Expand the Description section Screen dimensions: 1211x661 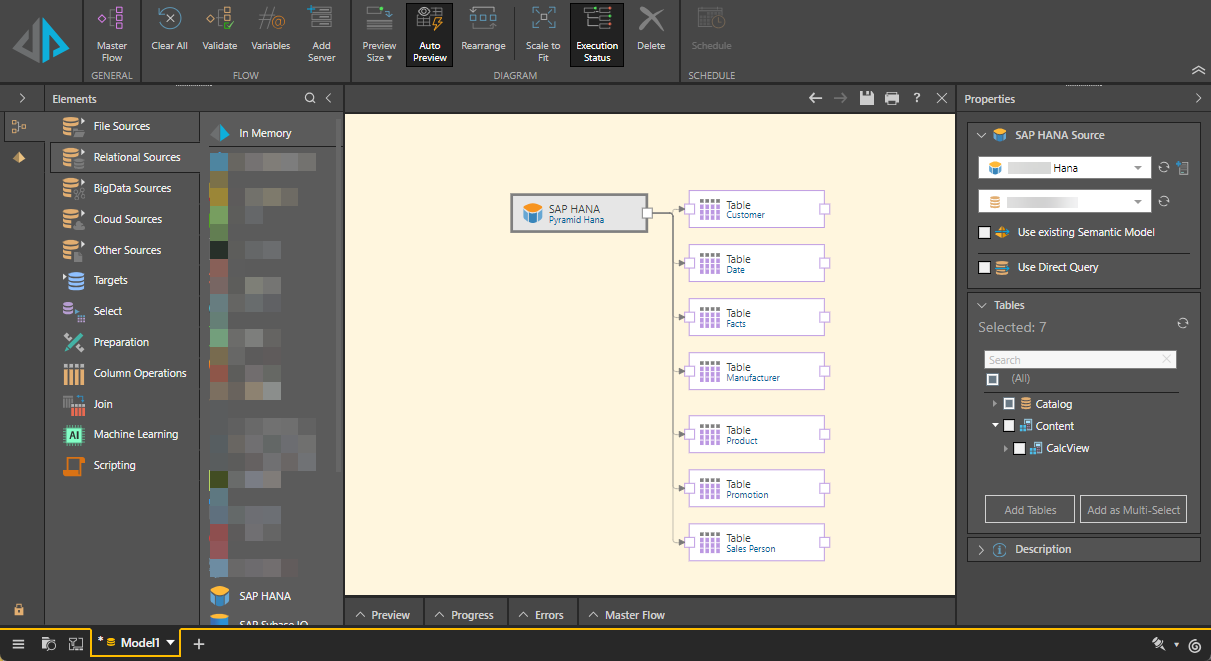(981, 550)
